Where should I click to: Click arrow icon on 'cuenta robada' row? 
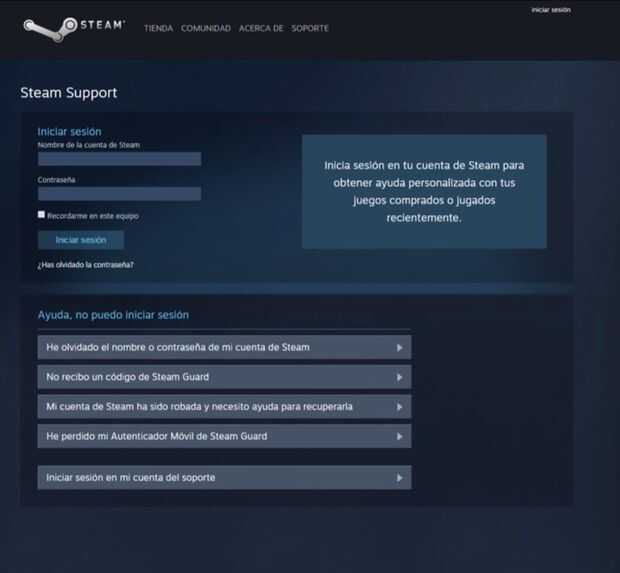(399, 407)
